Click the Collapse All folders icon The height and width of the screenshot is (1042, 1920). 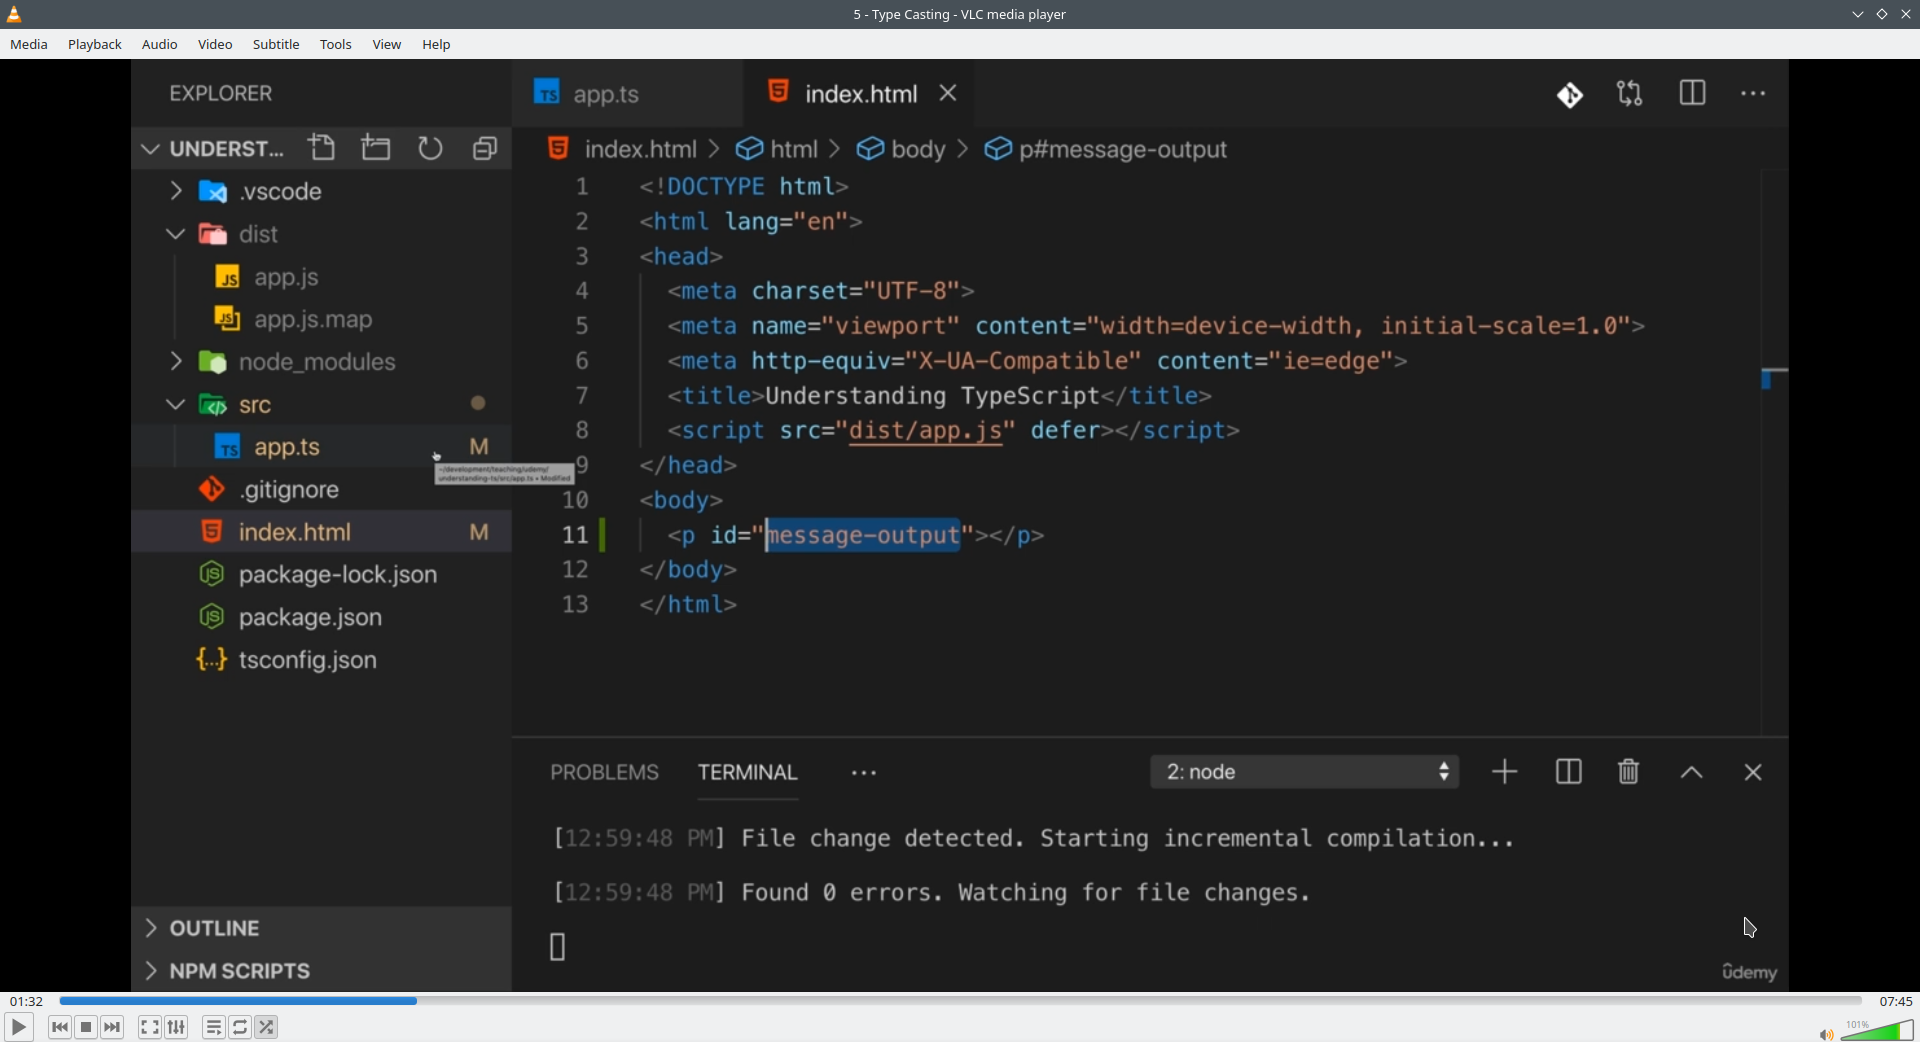coord(485,148)
